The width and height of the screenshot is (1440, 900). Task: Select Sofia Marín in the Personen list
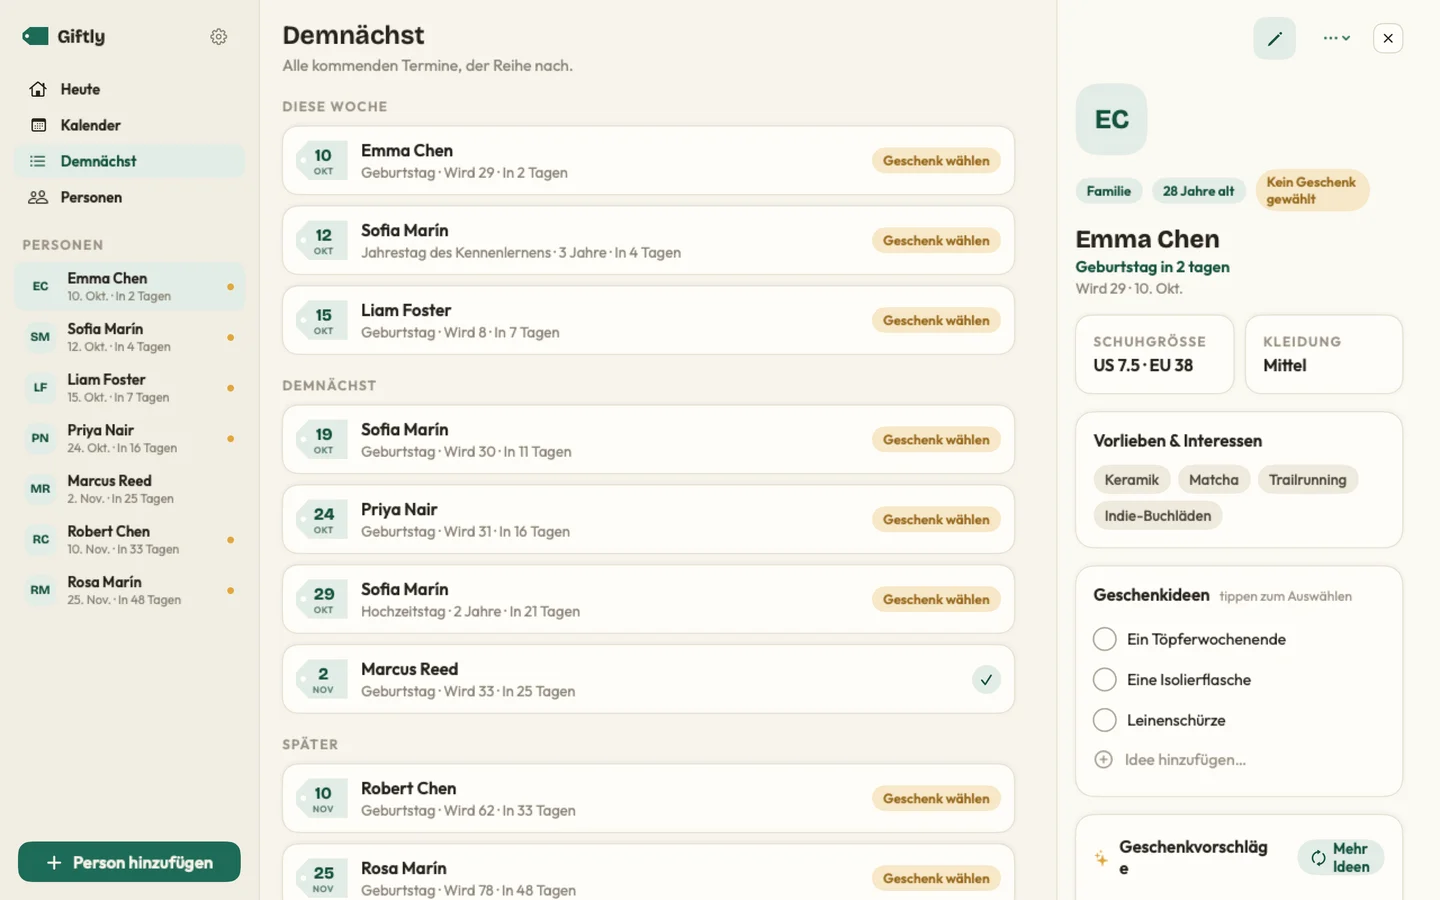pyautogui.click(x=129, y=337)
